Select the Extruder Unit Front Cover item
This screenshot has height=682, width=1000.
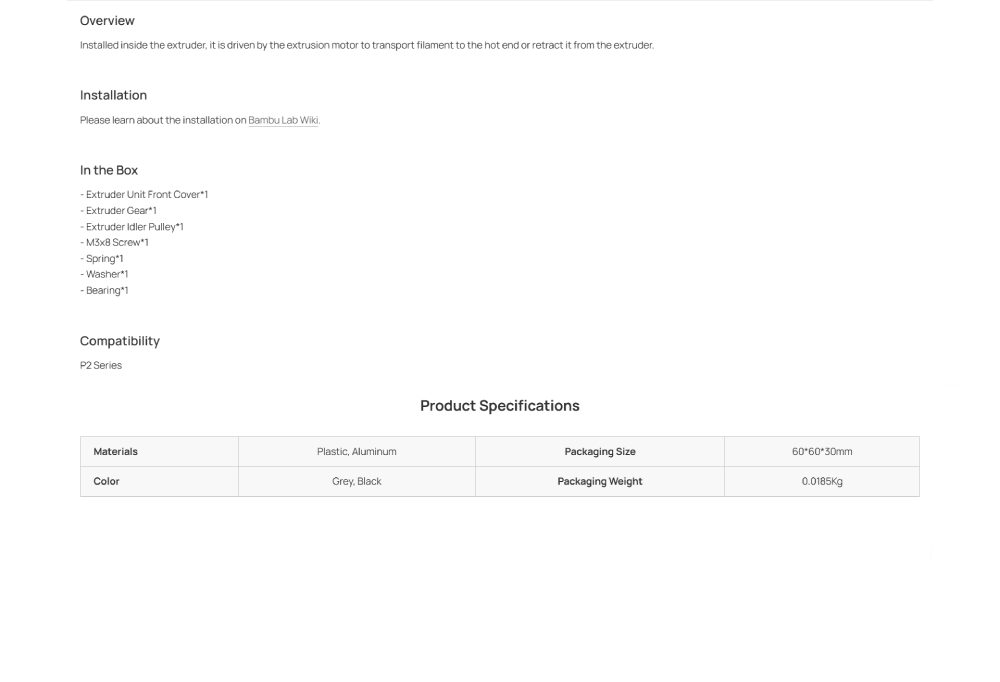click(146, 195)
